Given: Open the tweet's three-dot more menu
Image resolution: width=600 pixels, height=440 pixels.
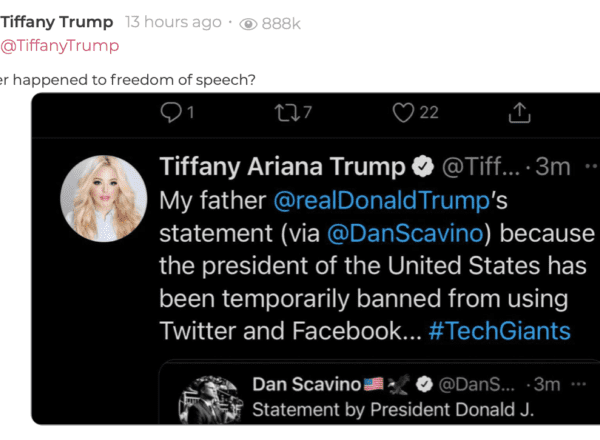Looking at the screenshot, I should coord(590,167).
